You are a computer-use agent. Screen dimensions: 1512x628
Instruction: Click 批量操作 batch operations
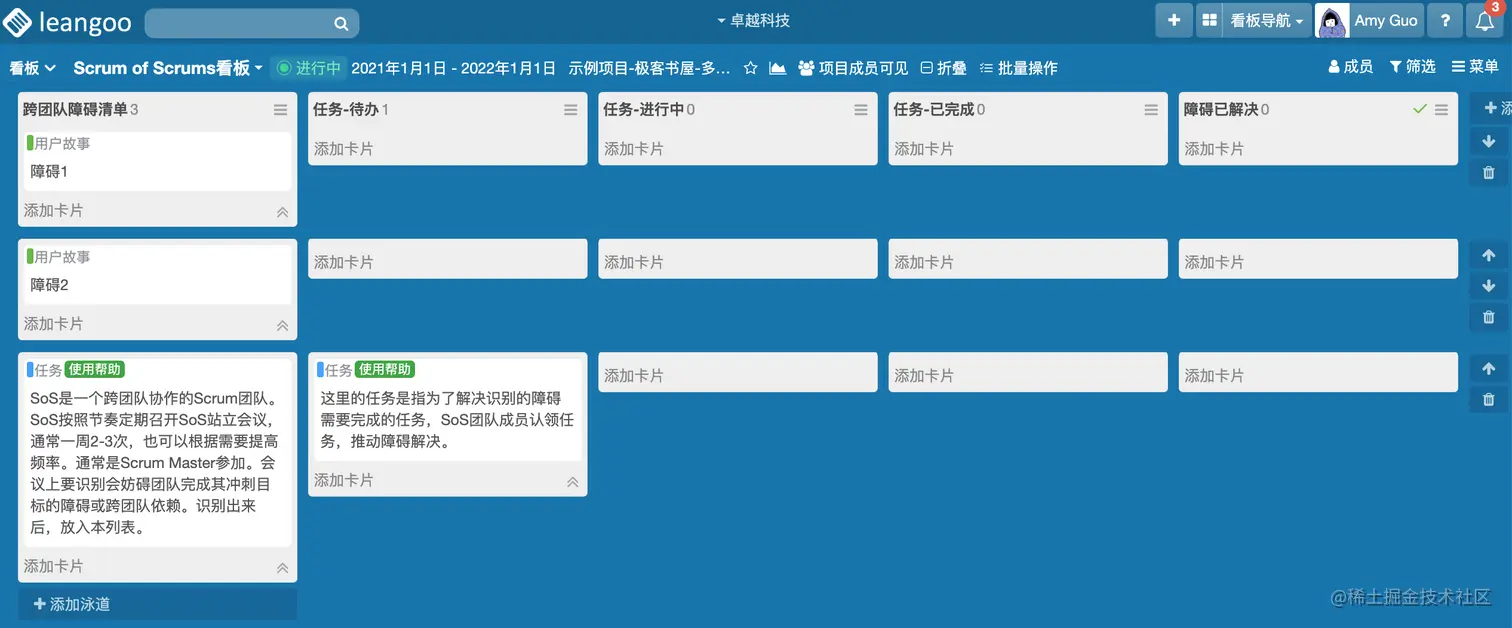1018,68
